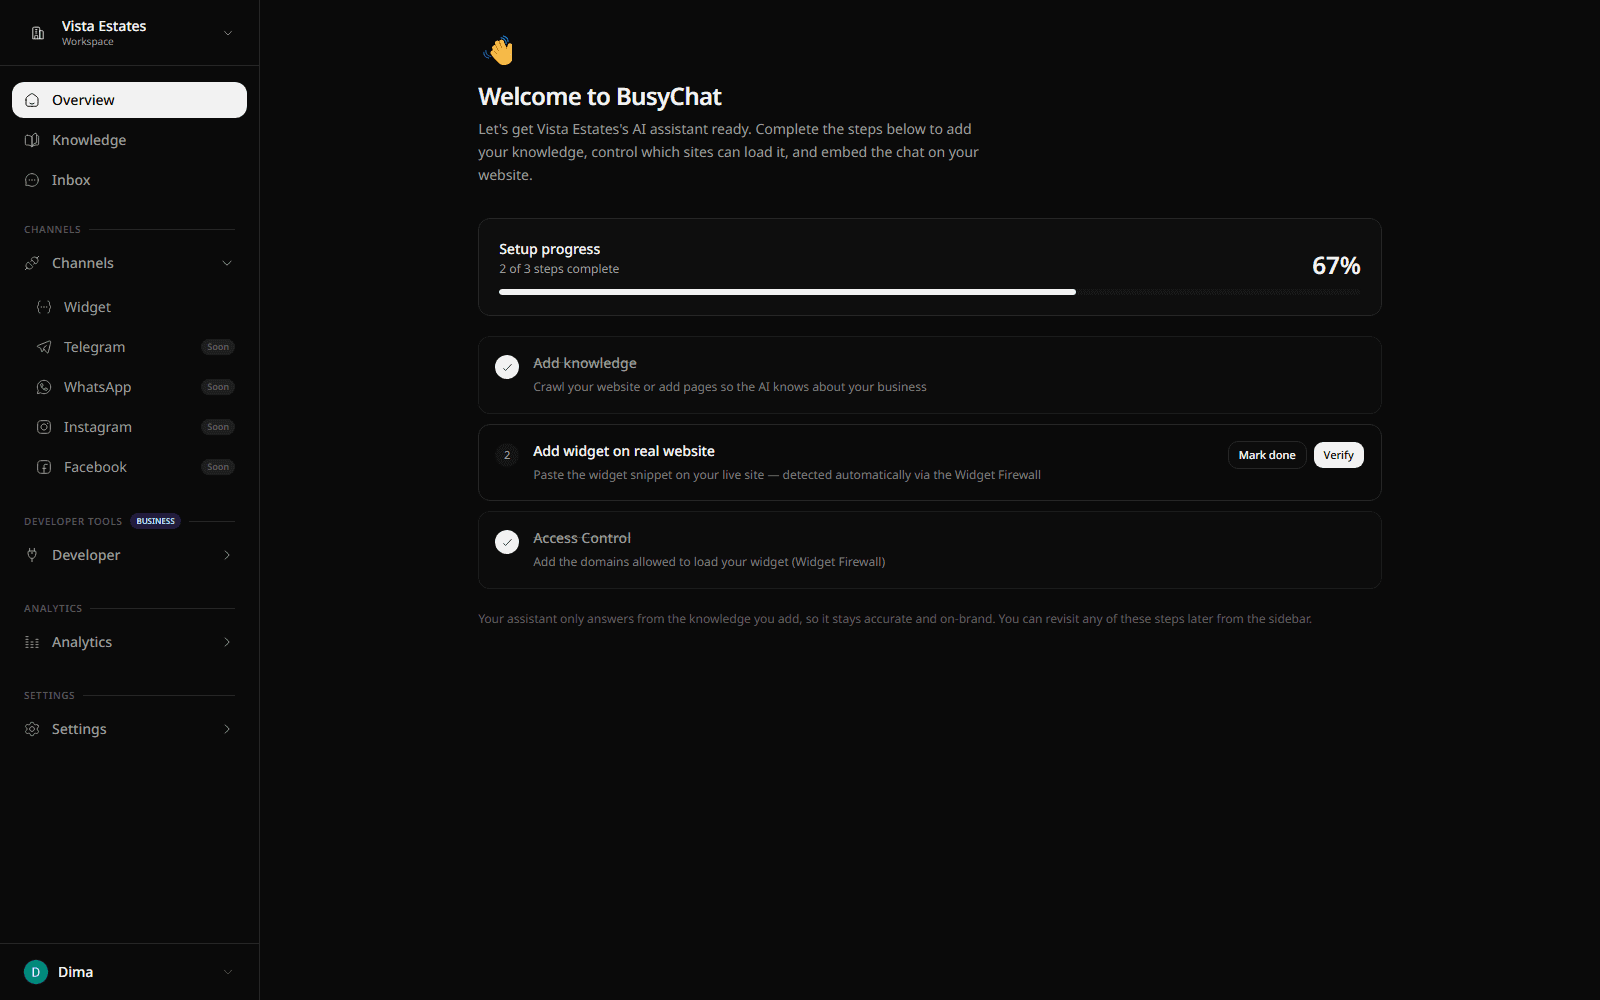Click the Overview home icon
This screenshot has width=1600, height=1000.
click(32, 100)
